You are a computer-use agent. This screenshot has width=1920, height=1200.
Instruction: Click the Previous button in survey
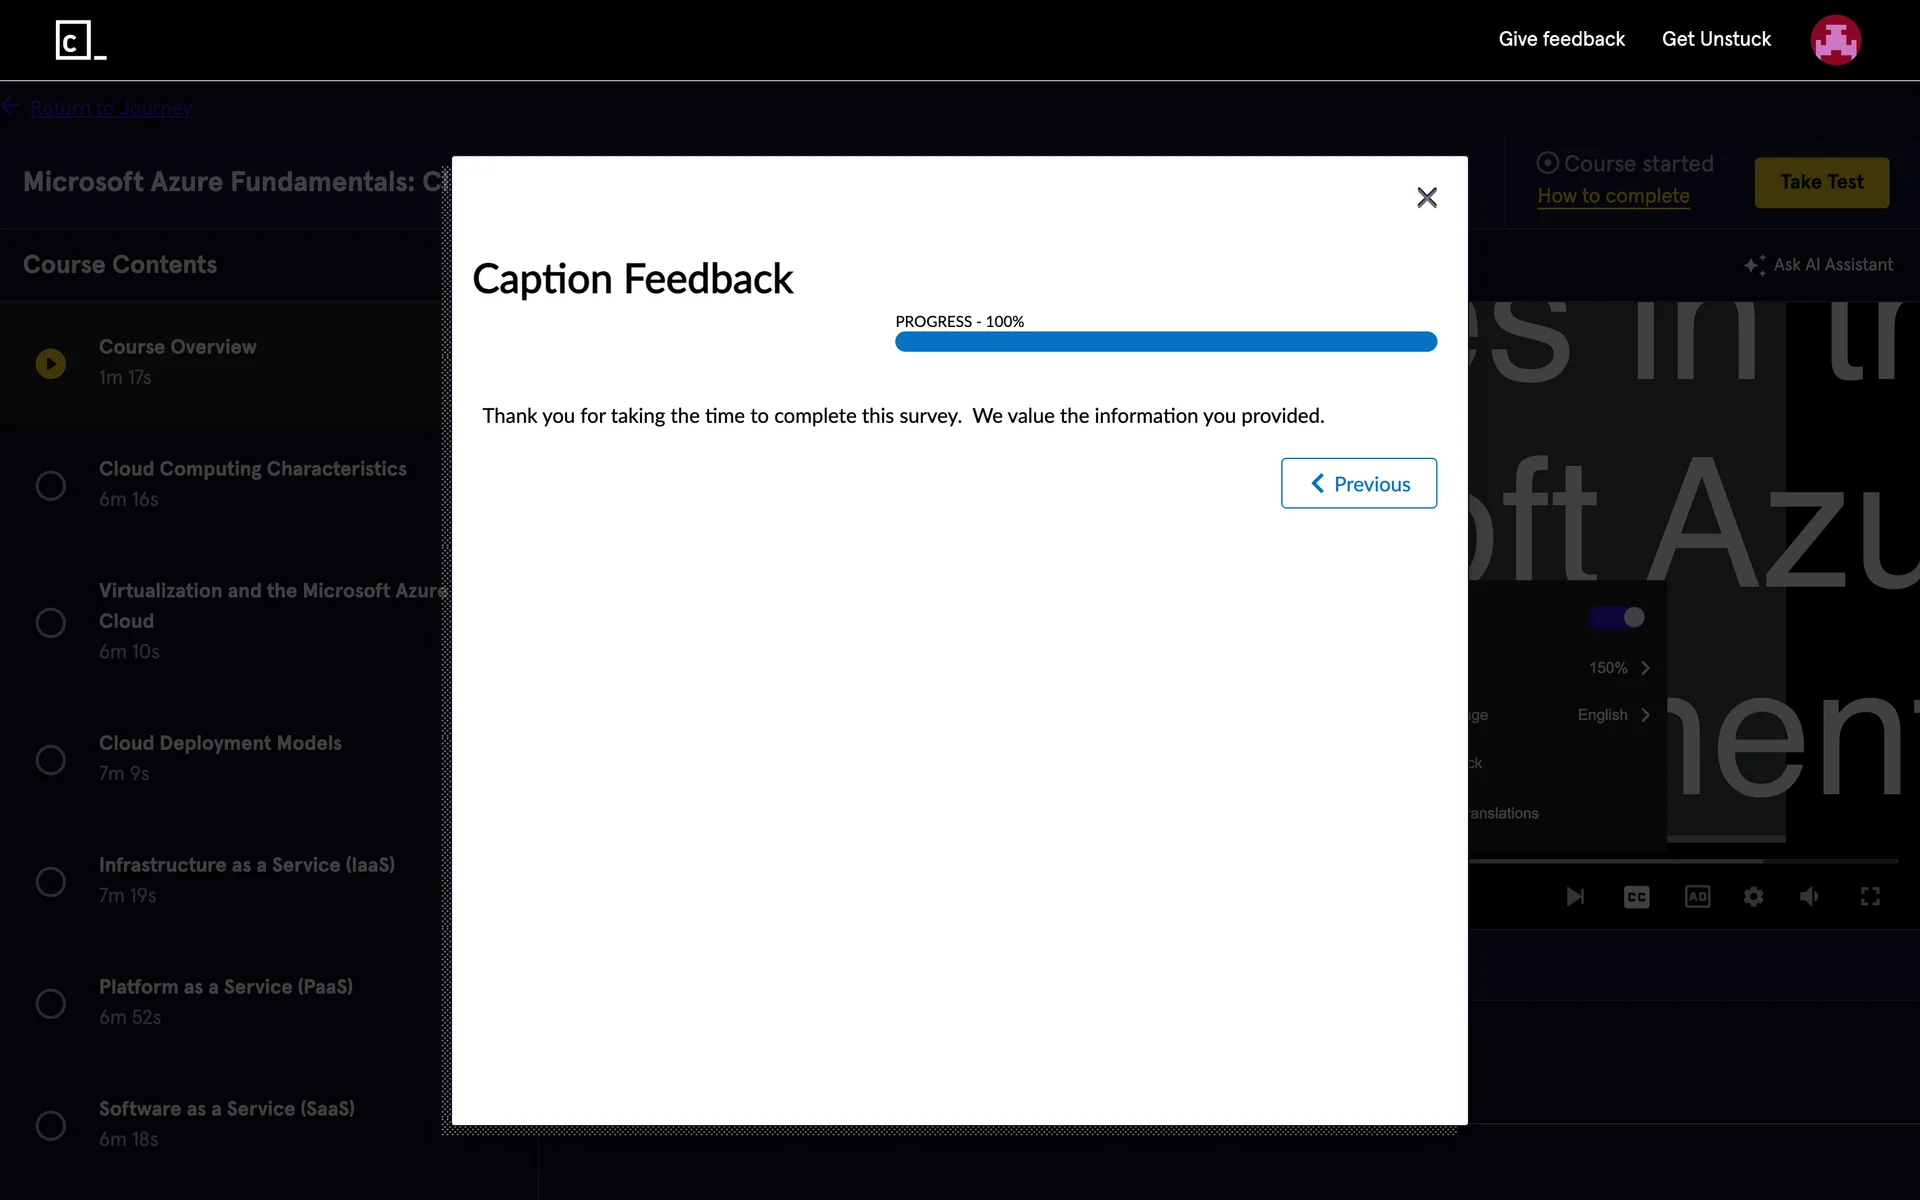[x=1358, y=484]
